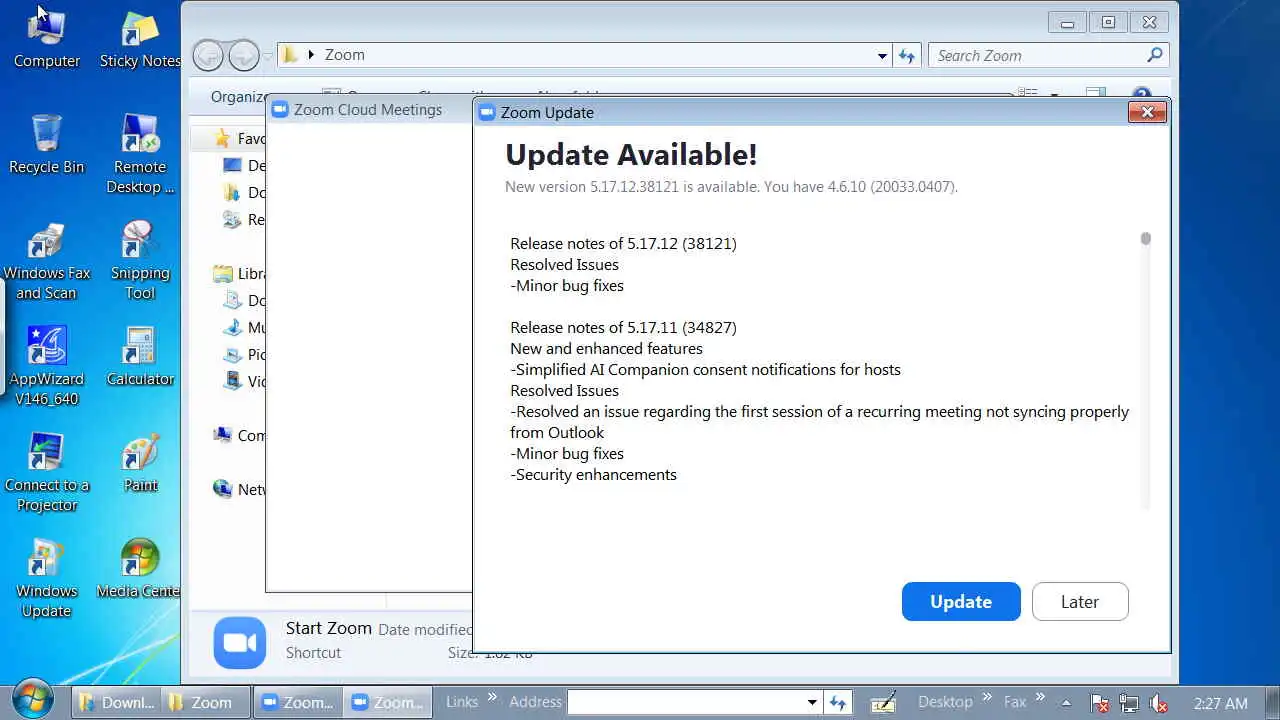The image size is (1280, 720).
Task: Select the Windows Update desktop icon
Action: point(46,580)
